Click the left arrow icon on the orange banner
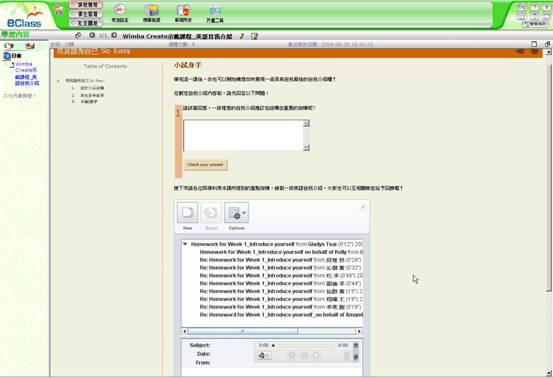 [x=520, y=51]
